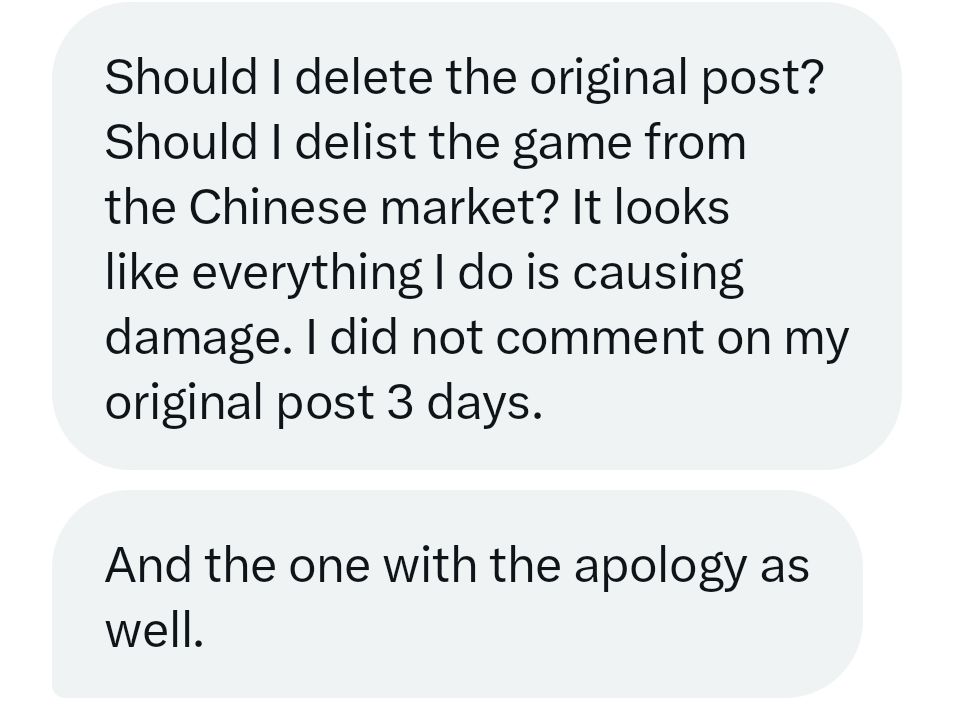Click the words "It looks" in the first message
Viewport: 963px width, 716px height.
click(x=650, y=207)
